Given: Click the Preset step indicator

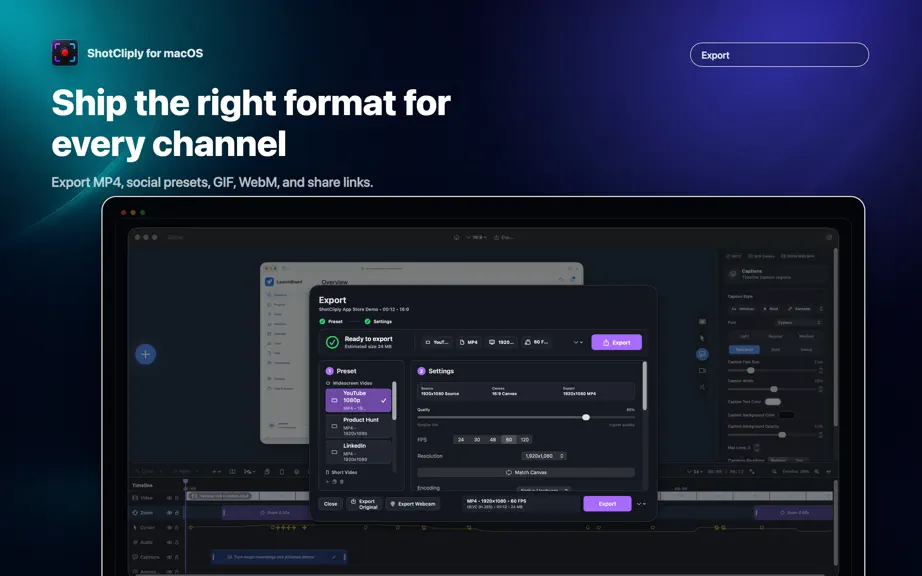Looking at the screenshot, I should pos(331,322).
